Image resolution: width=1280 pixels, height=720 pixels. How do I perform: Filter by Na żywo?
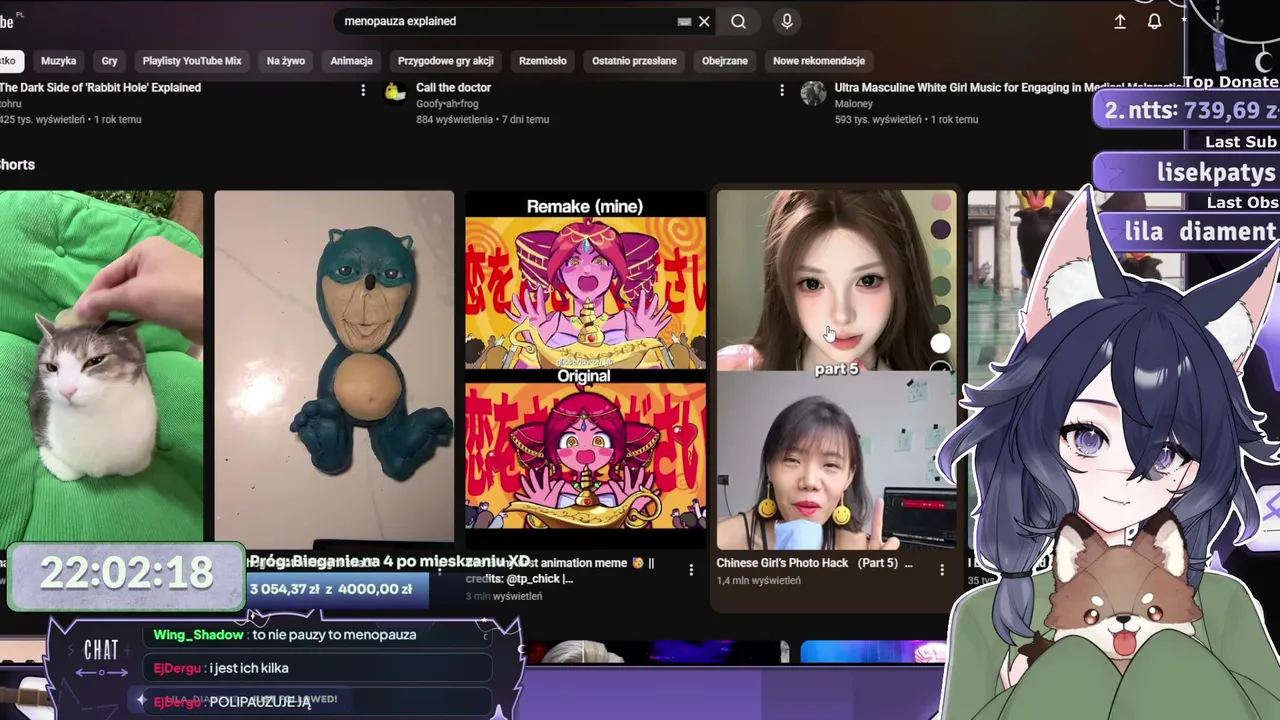click(x=286, y=61)
